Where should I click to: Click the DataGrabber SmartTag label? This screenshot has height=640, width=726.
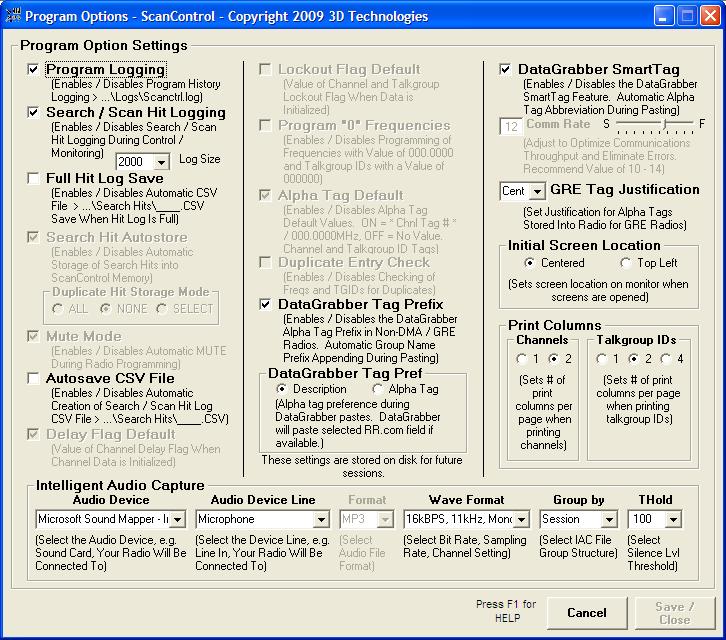coord(599,69)
